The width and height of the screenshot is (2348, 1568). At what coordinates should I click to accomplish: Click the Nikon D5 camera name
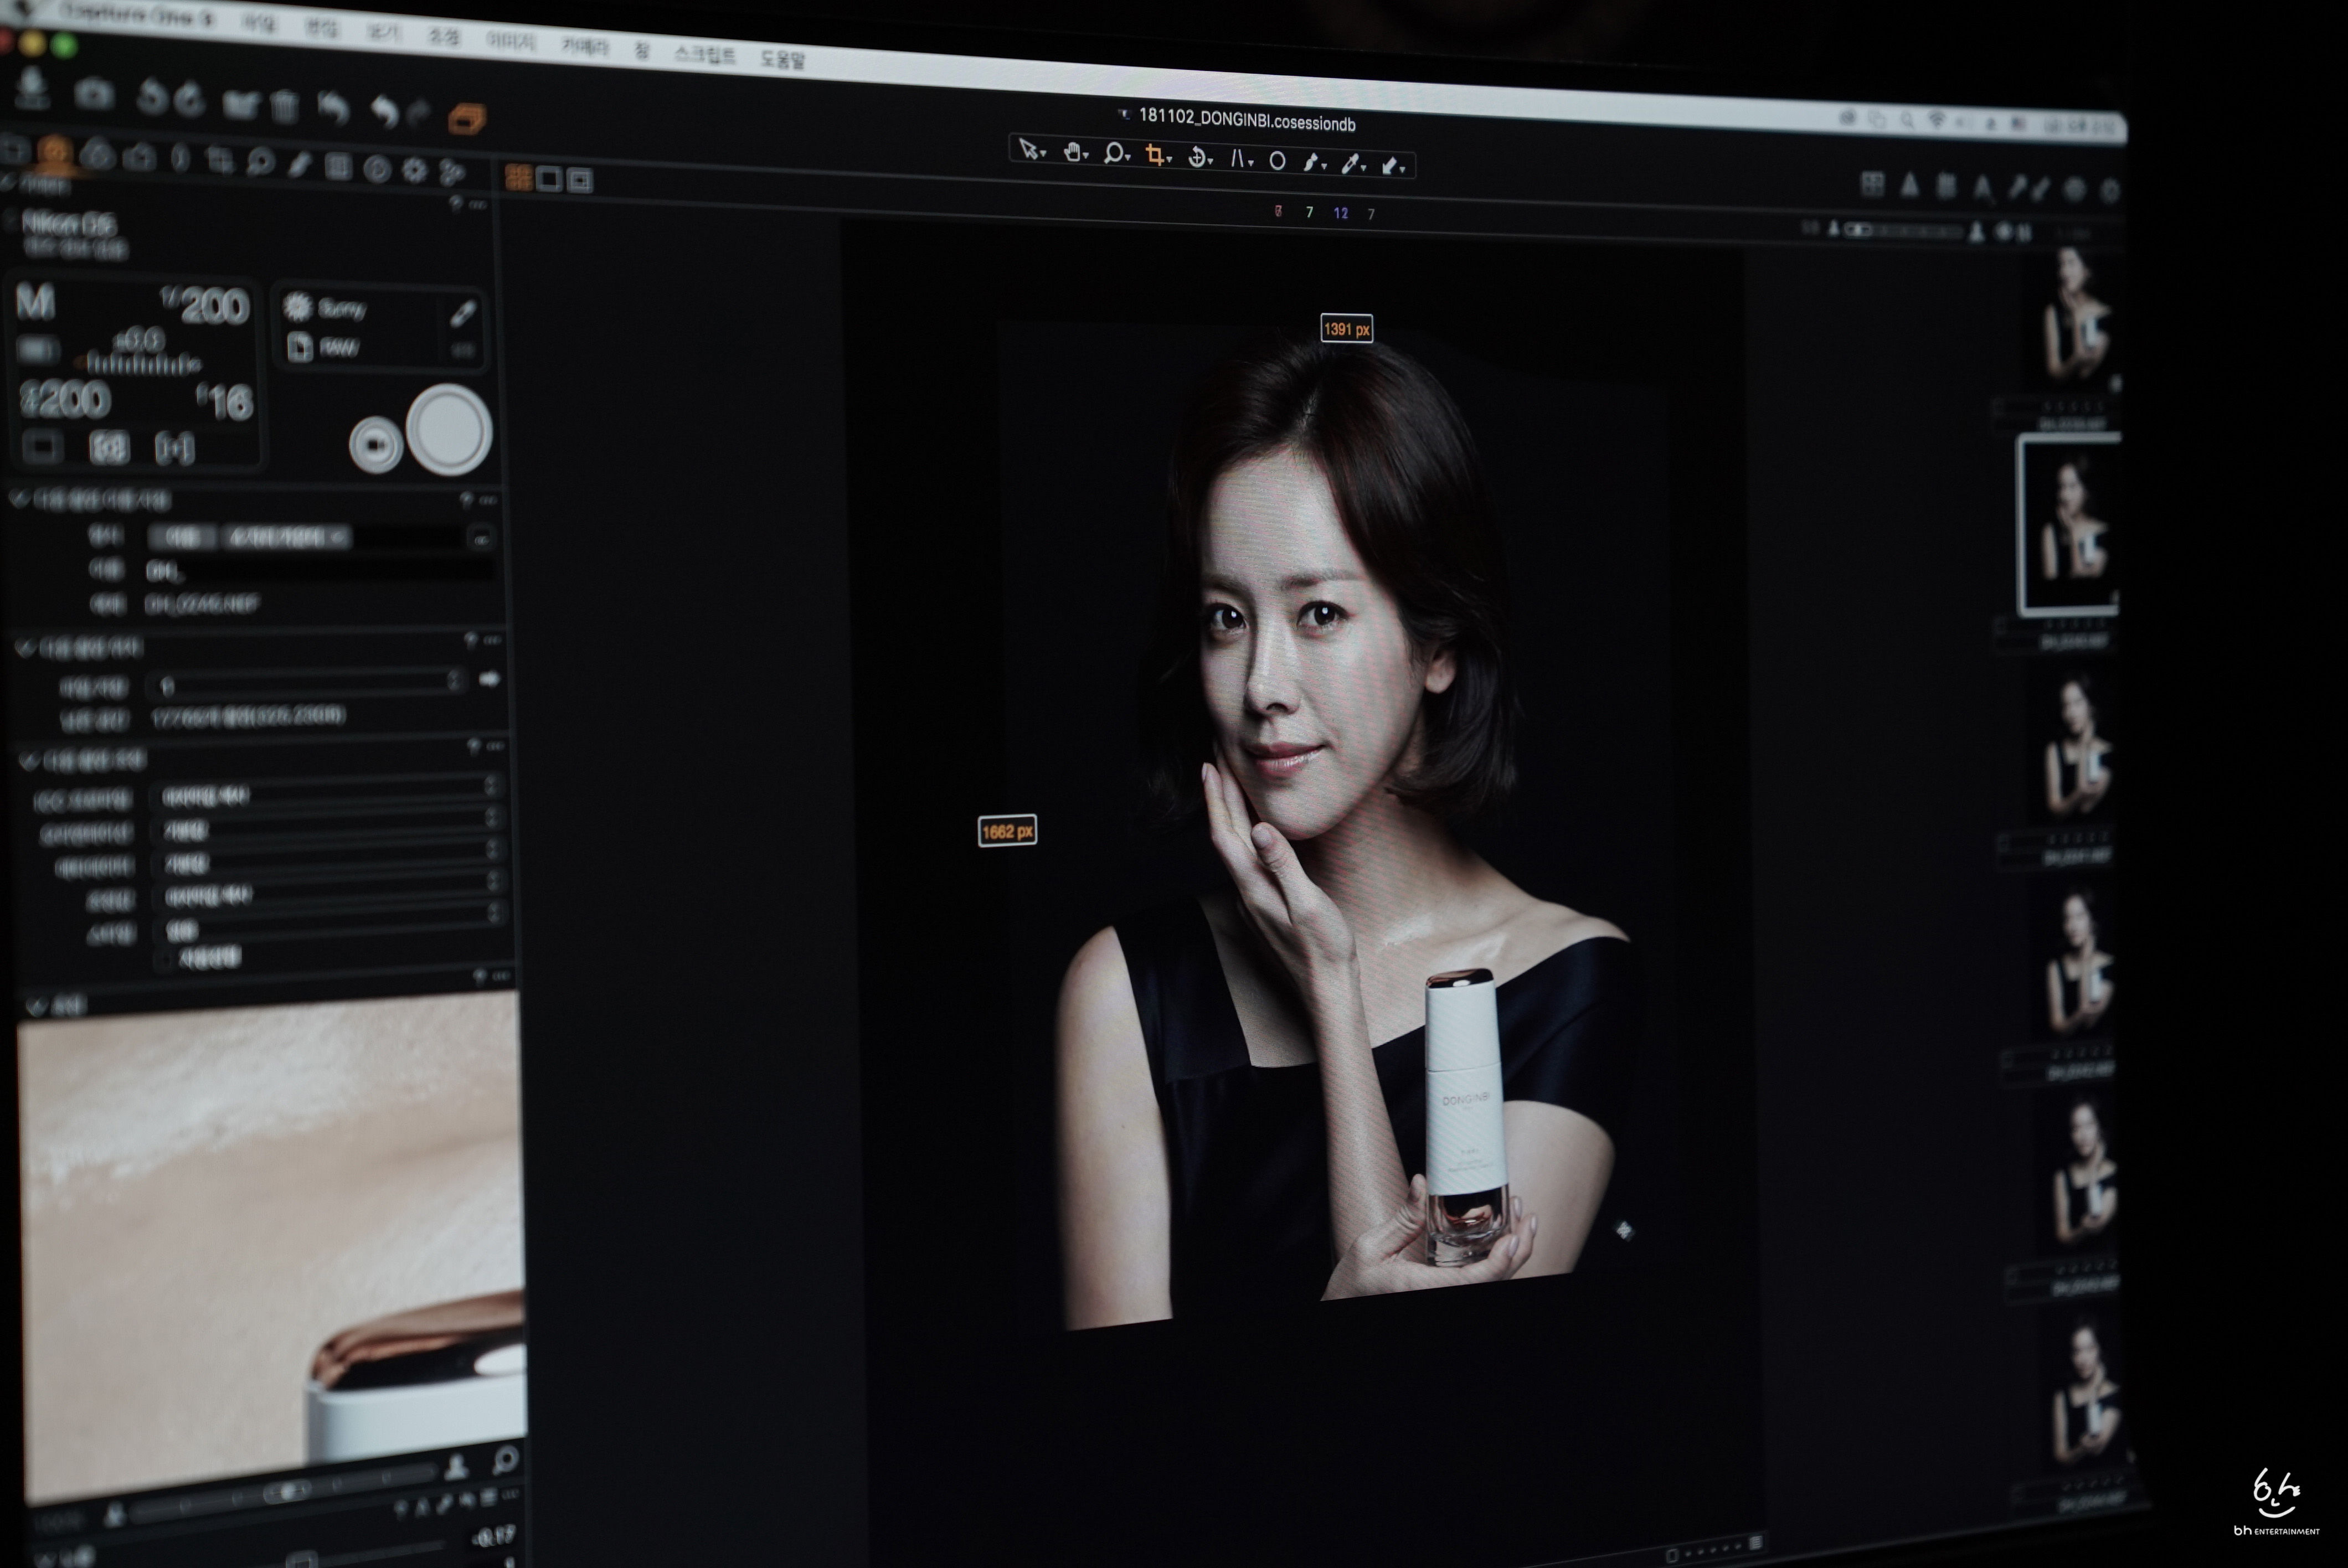(x=69, y=224)
